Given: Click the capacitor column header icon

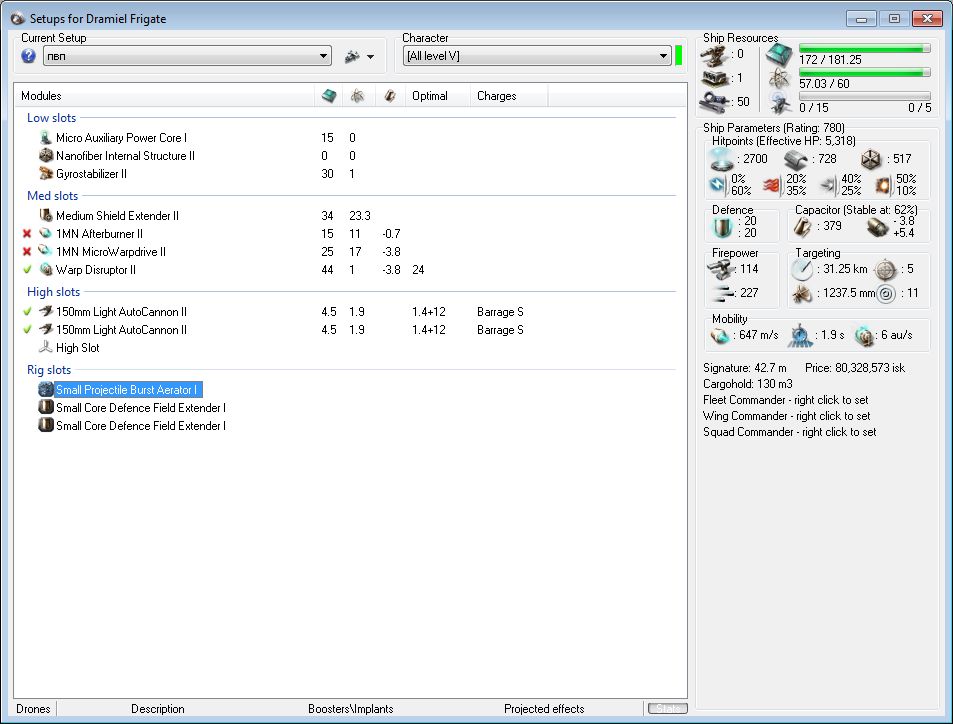Looking at the screenshot, I should point(390,95).
